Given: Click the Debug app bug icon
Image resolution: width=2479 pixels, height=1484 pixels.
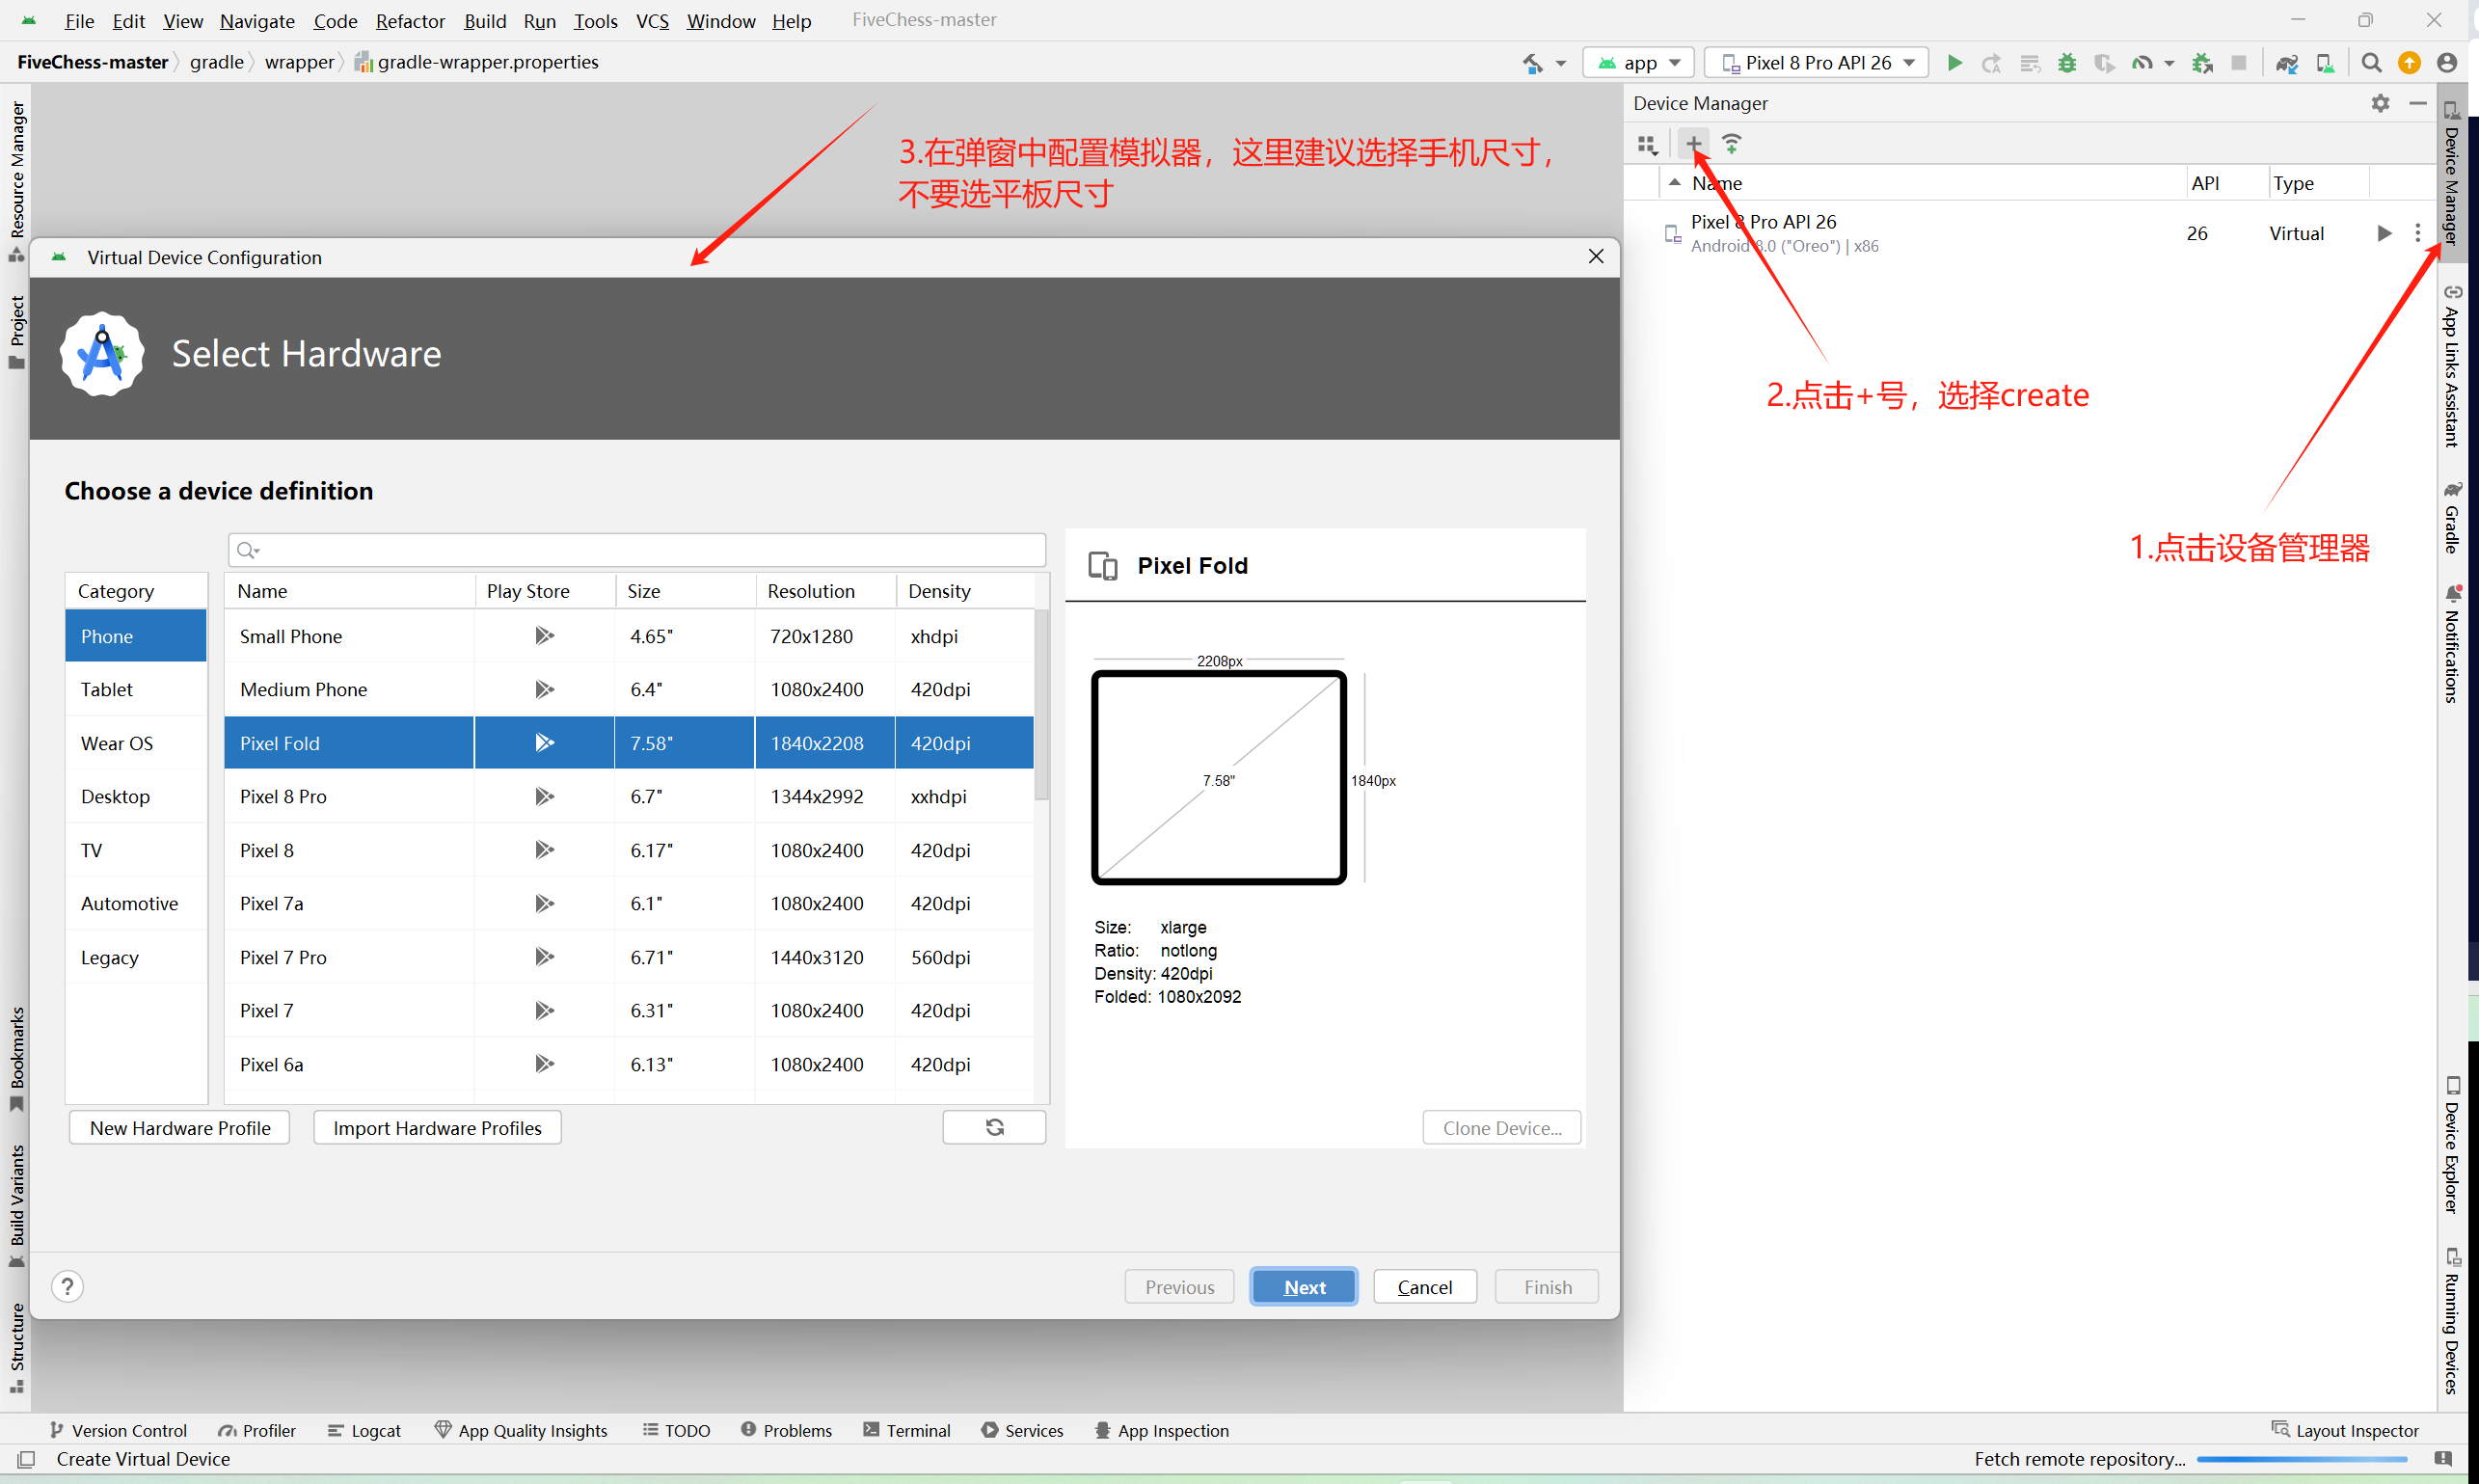Looking at the screenshot, I should [x=2067, y=63].
